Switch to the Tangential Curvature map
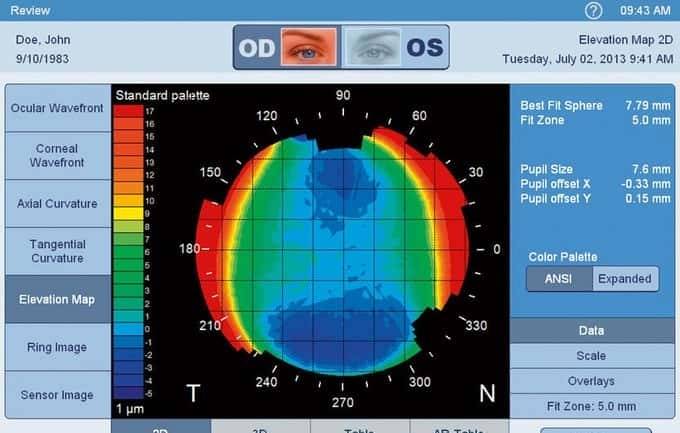Viewport: 680px width, 433px height. pyautogui.click(x=58, y=251)
